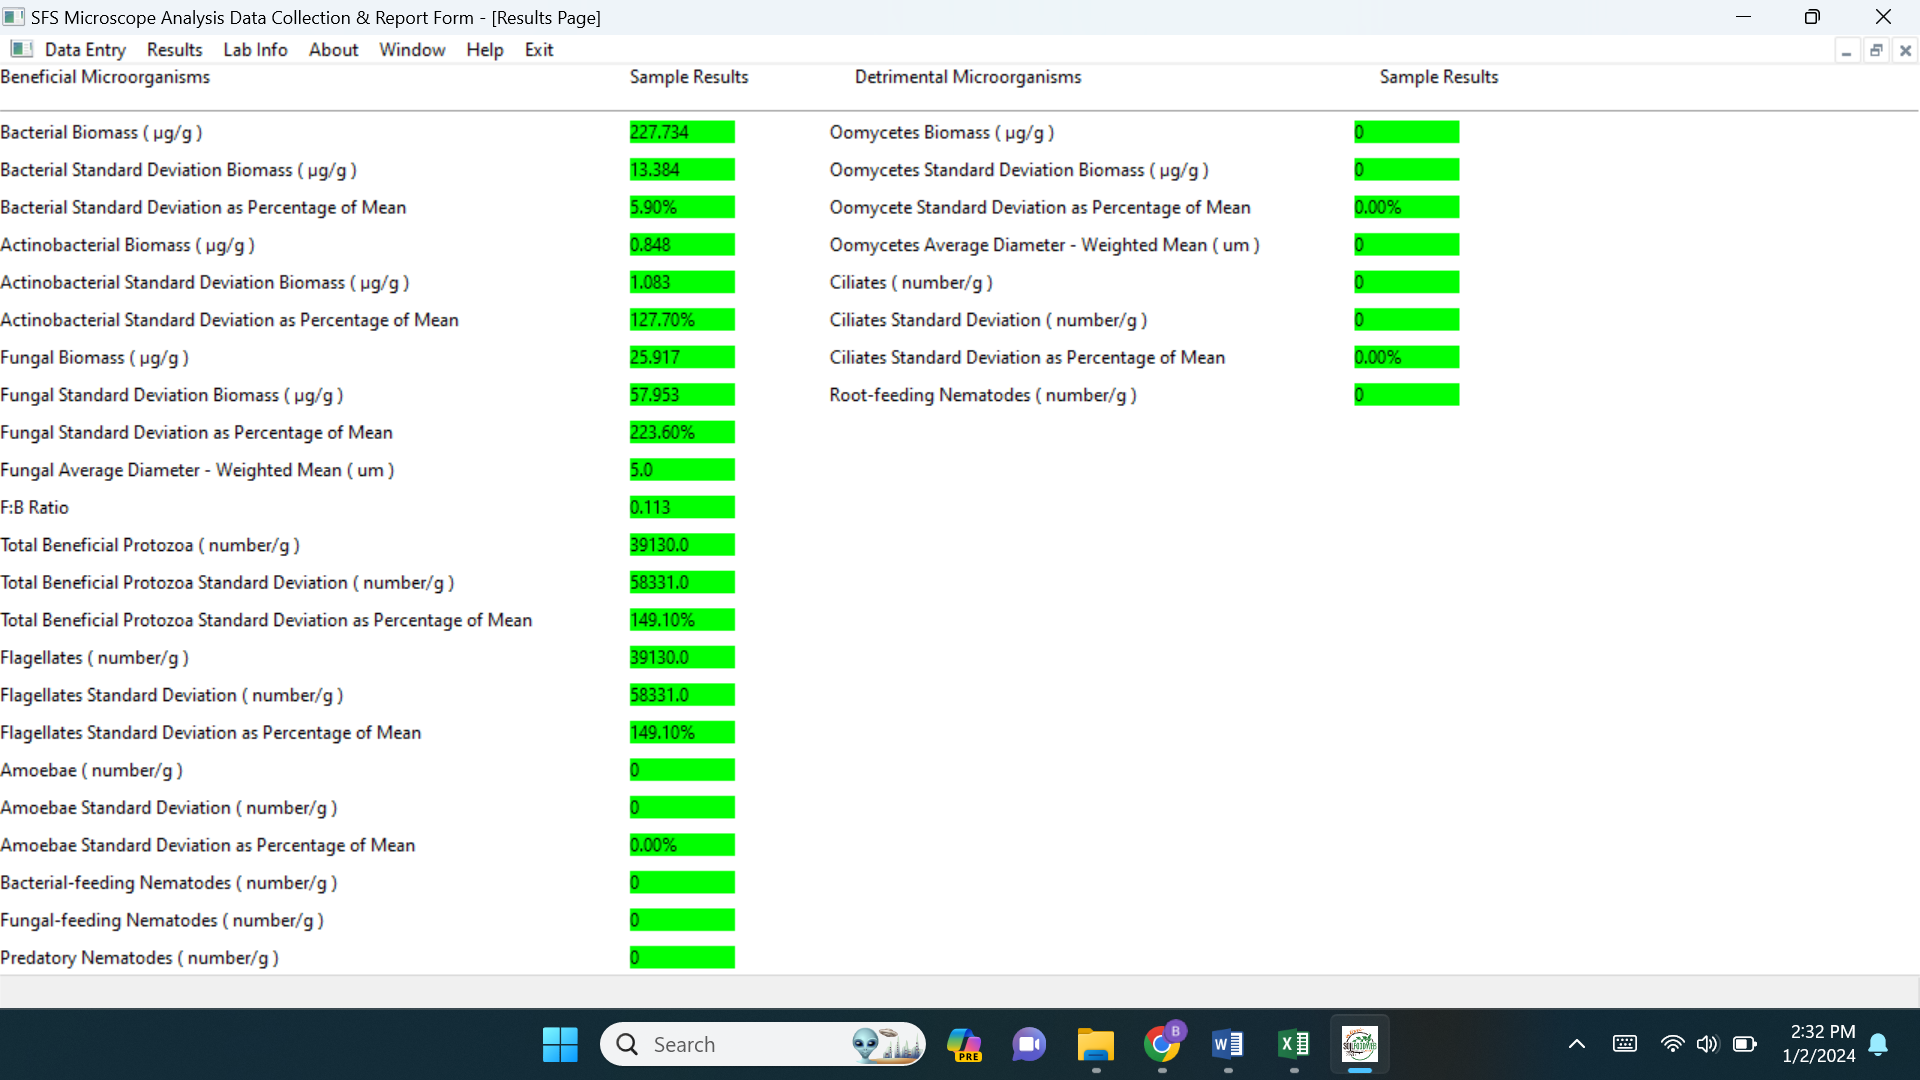This screenshot has height=1080, width=1920.
Task: Click the Bacterial-feeding Nematodes label
Action: tap(169, 883)
